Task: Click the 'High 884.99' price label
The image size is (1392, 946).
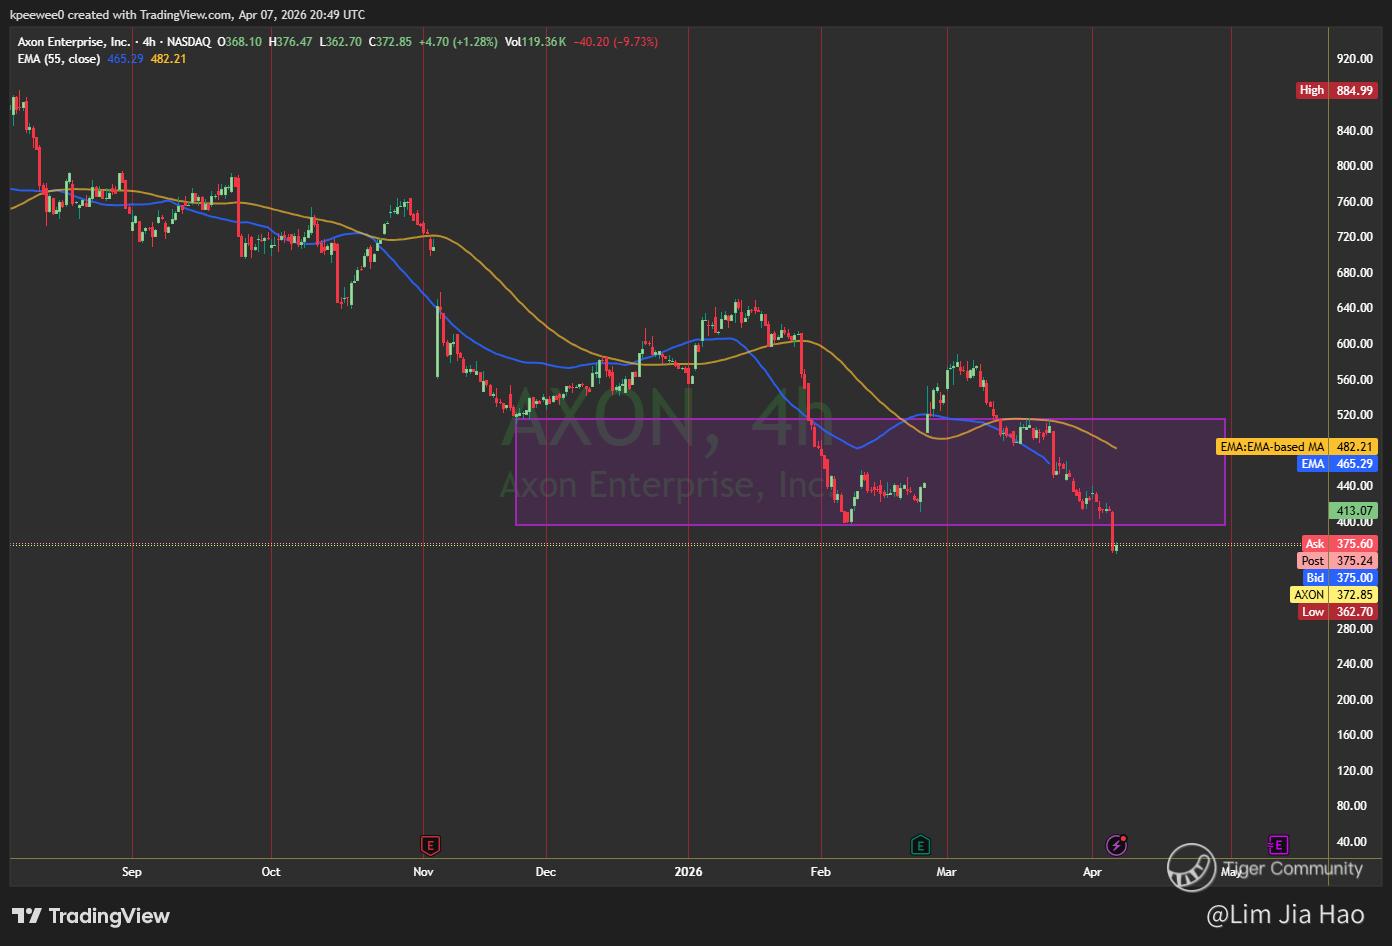Action: [1336, 90]
